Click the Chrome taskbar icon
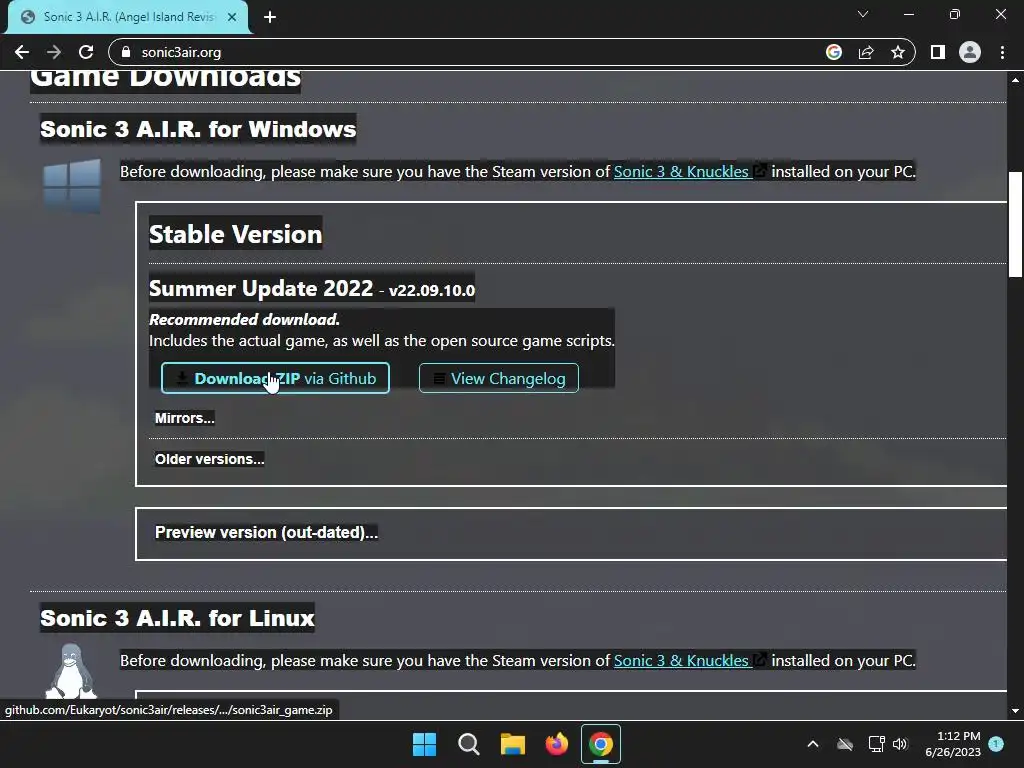1024x768 pixels. coord(601,744)
